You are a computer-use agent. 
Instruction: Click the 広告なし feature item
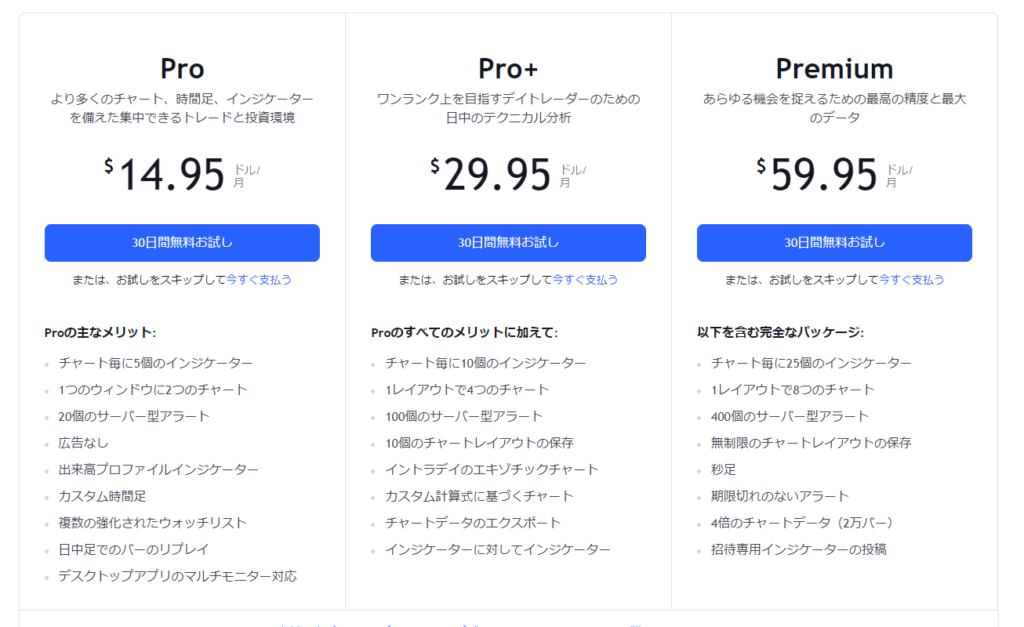pyautogui.click(x=84, y=443)
